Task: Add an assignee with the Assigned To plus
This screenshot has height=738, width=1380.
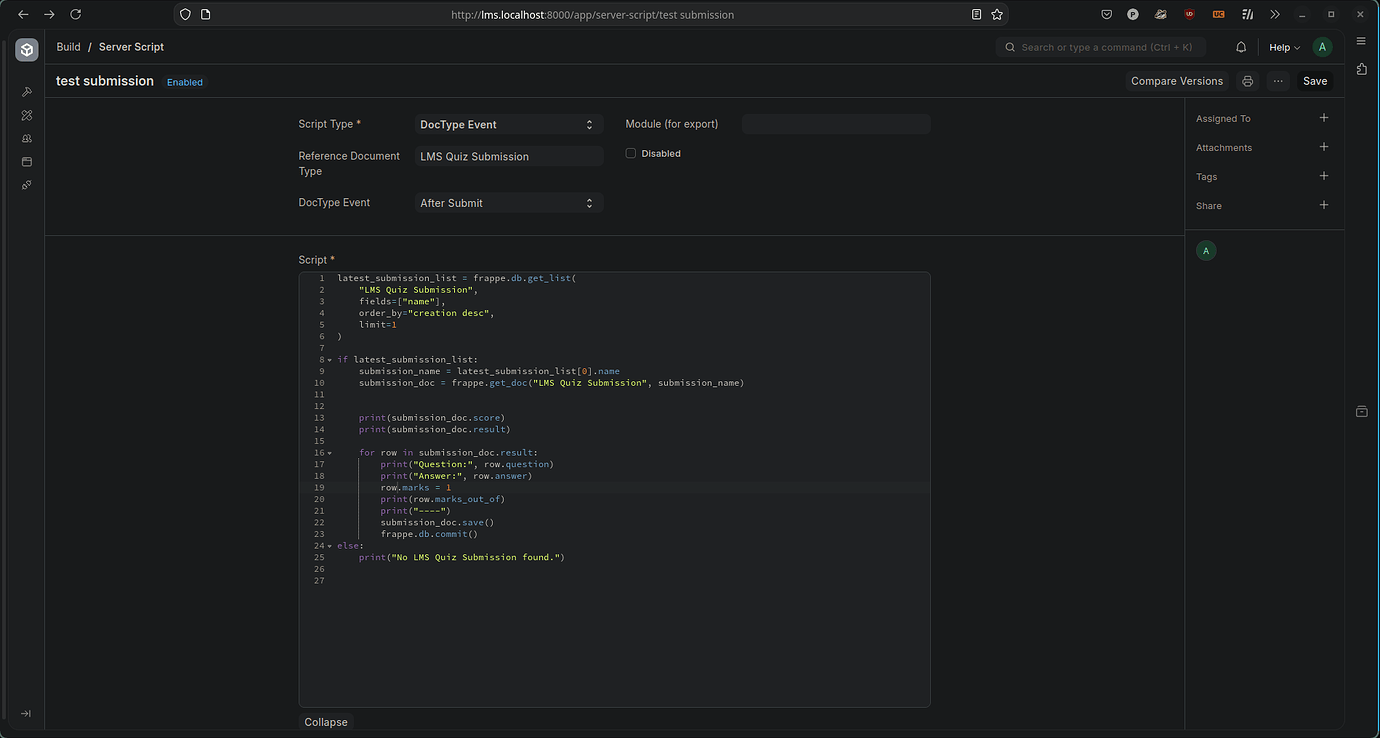Action: pos(1324,118)
